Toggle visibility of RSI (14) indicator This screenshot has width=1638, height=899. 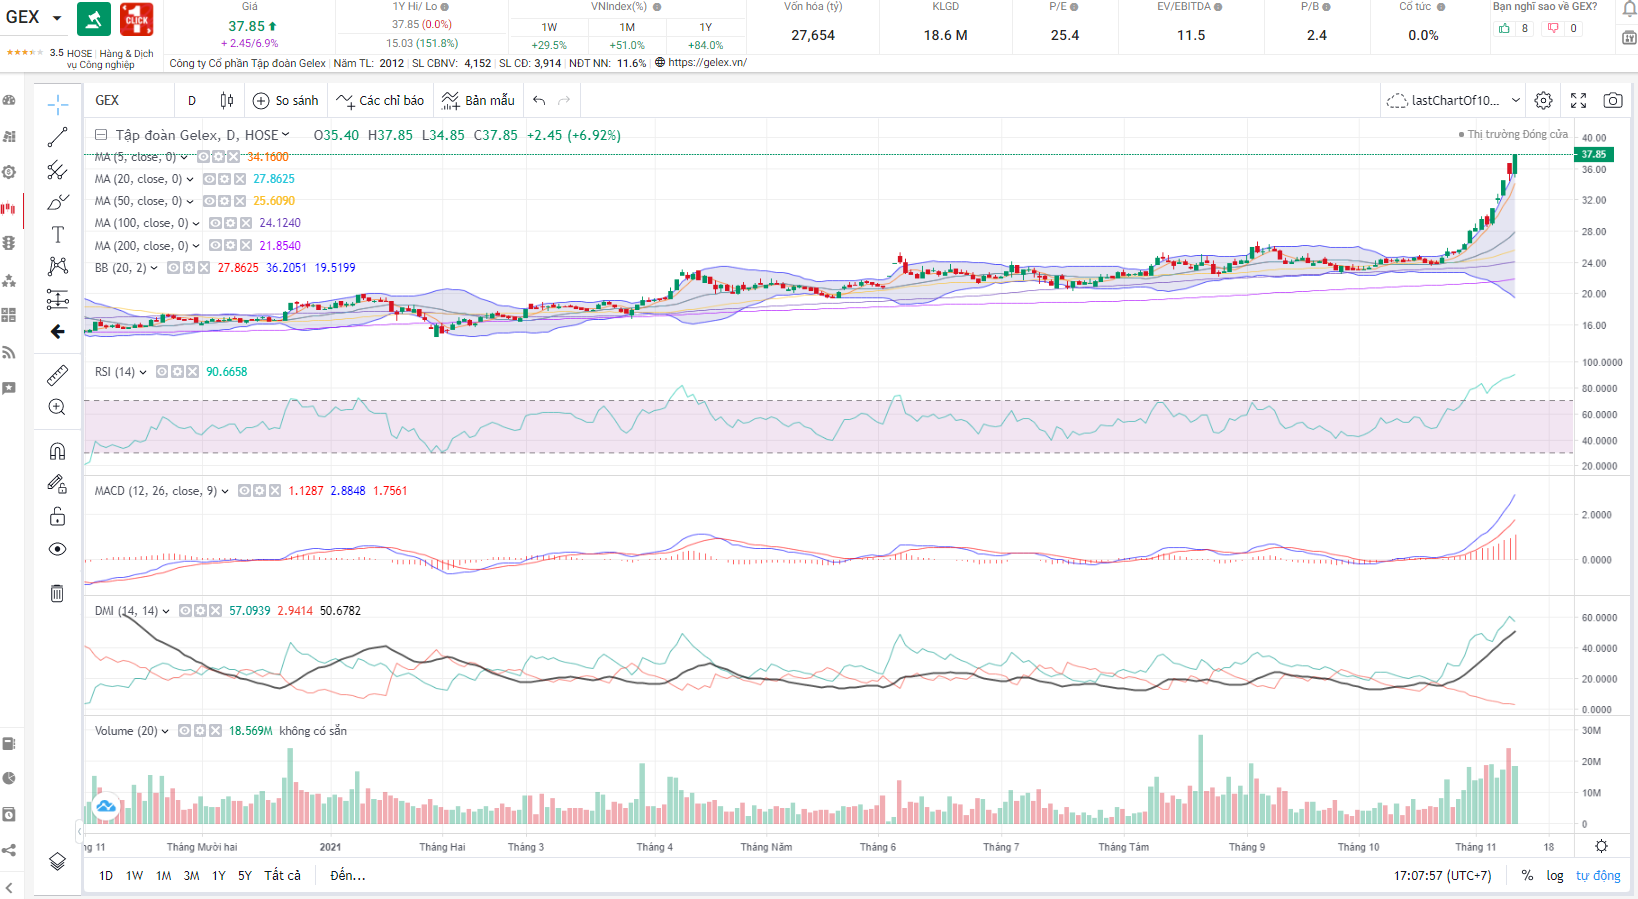coord(162,372)
